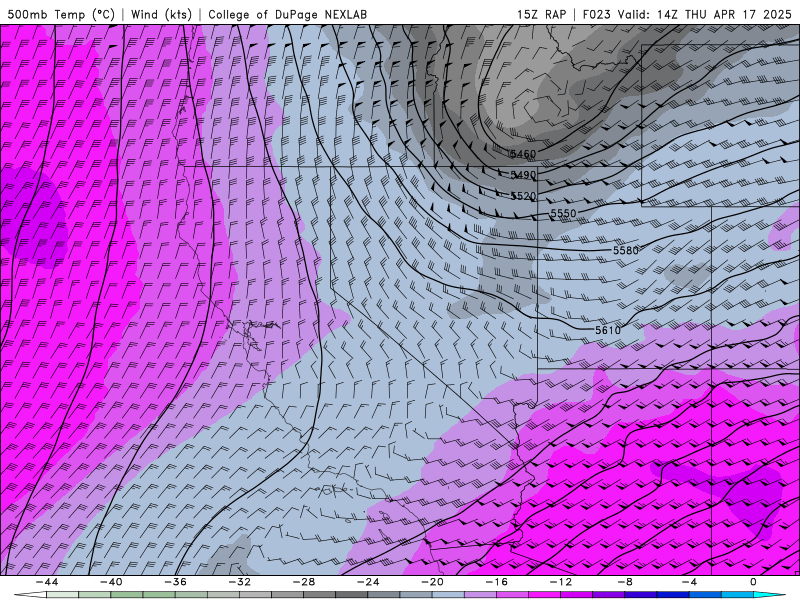Click 'College of DuPage NEXLAB' header text
Viewport: 800px width, 600px height.
point(287,14)
